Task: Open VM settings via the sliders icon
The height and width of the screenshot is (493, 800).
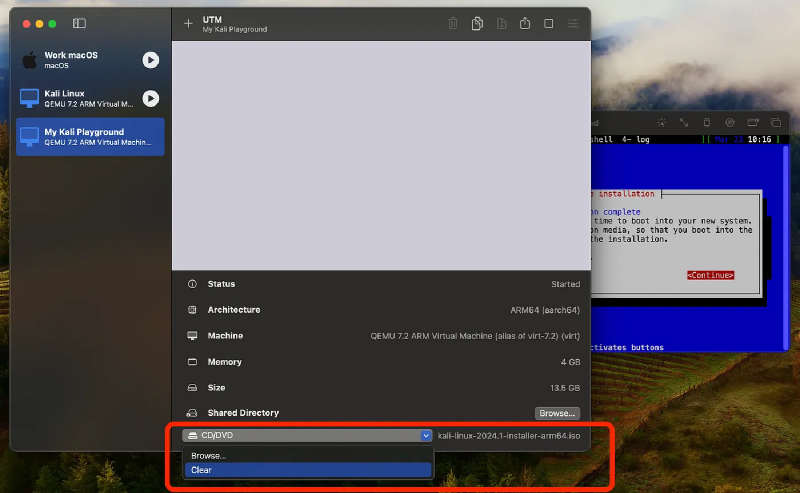Action: click(573, 24)
